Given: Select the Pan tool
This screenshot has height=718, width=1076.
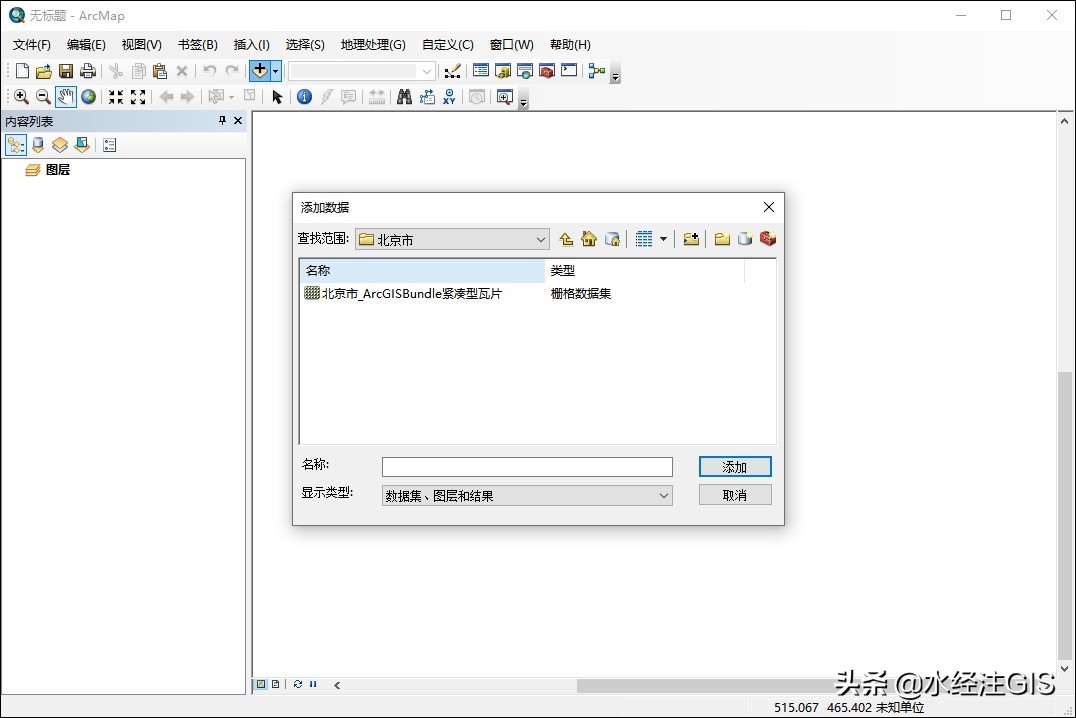Looking at the screenshot, I should click(x=66, y=96).
